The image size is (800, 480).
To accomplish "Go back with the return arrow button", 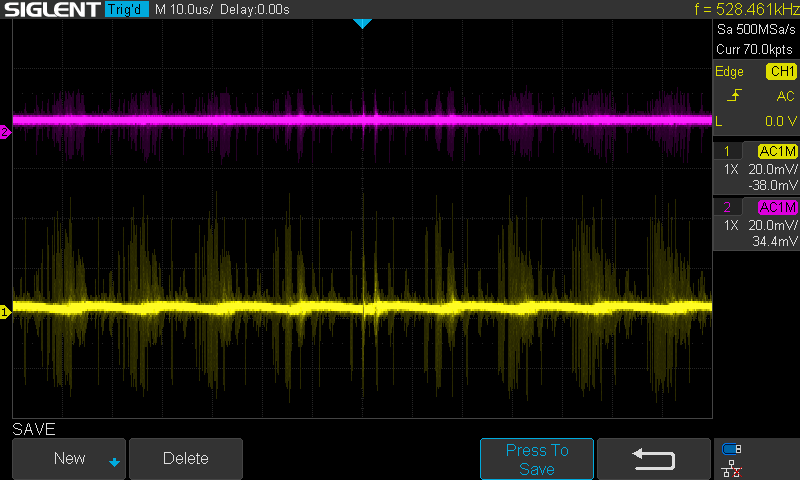I will pos(654,459).
